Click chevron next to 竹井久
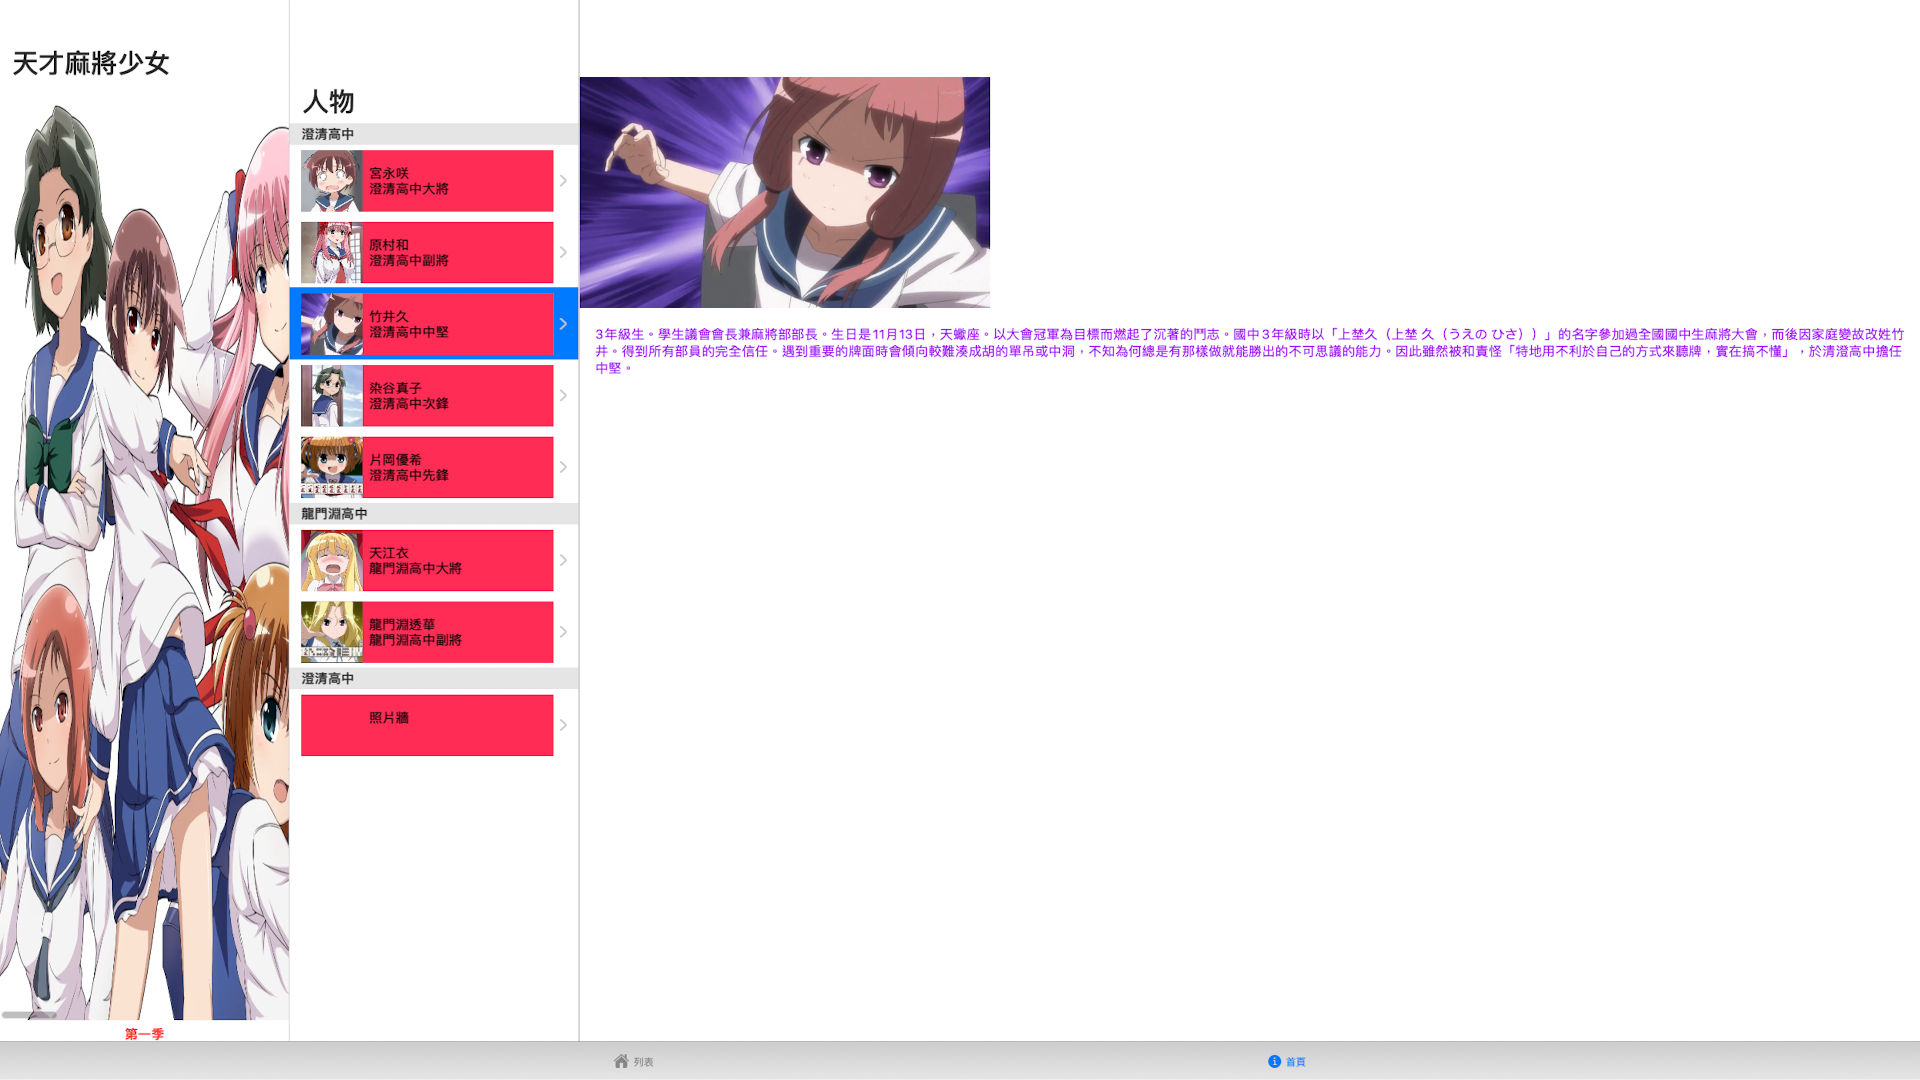The width and height of the screenshot is (1920, 1080). 563,324
